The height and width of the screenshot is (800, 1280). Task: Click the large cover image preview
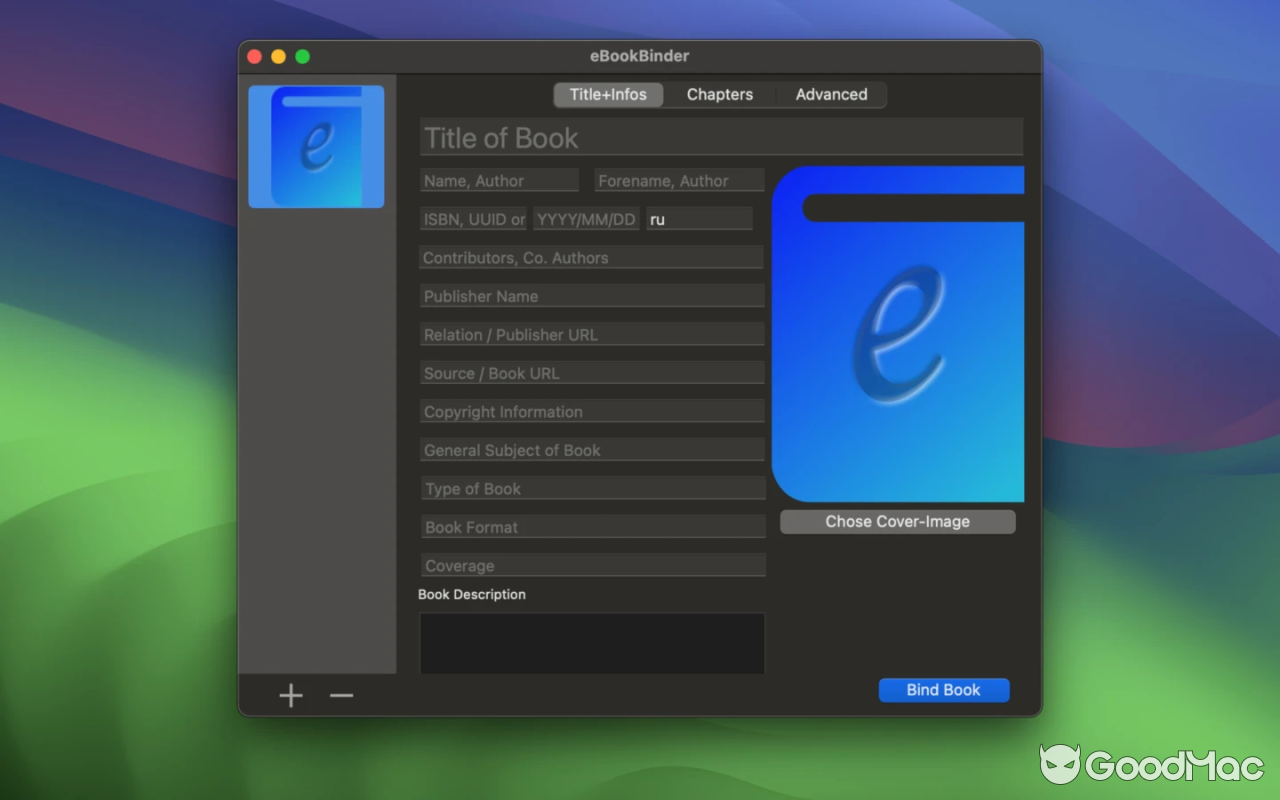[898, 335]
